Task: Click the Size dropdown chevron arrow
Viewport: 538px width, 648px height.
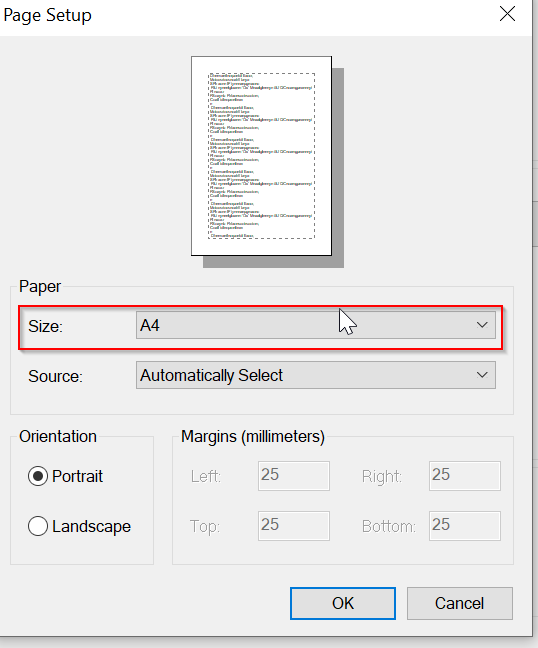Action: coord(482,325)
